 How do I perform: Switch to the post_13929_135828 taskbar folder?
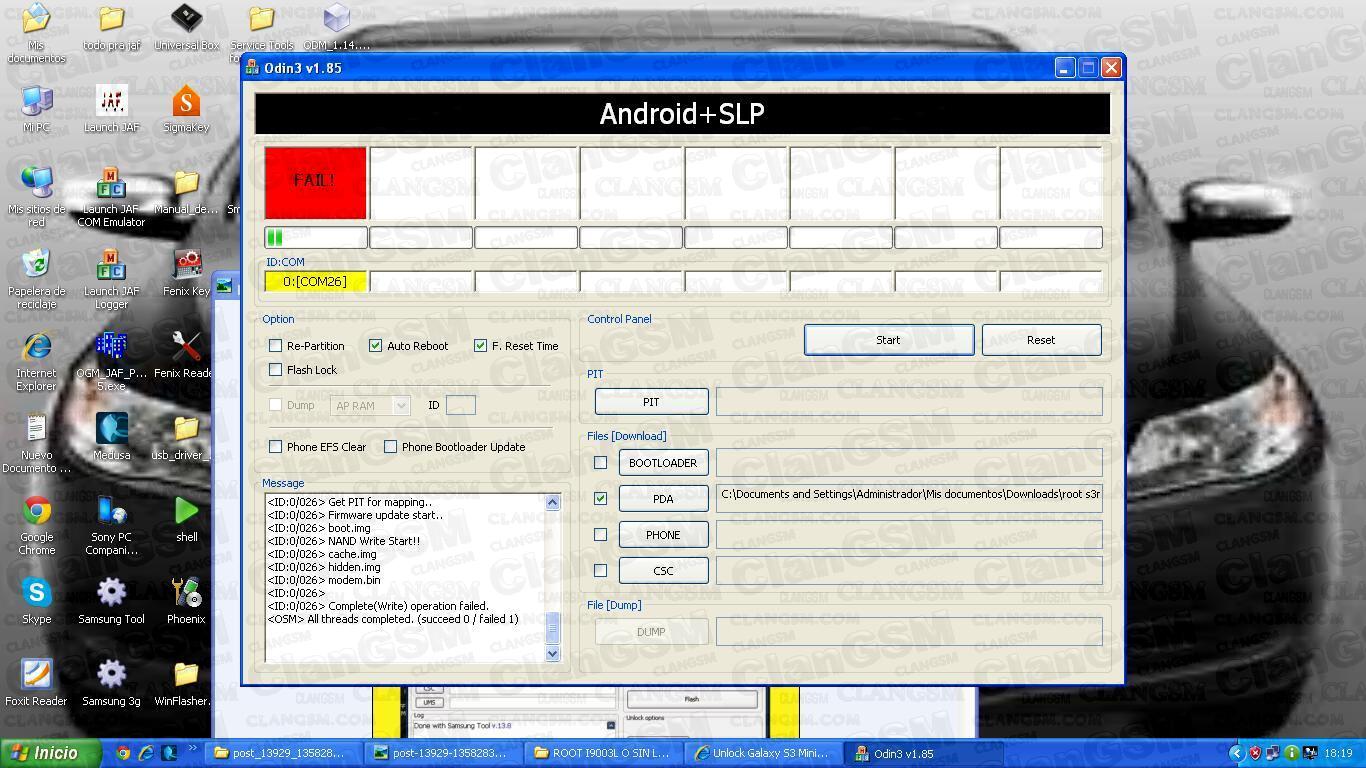coord(281,753)
